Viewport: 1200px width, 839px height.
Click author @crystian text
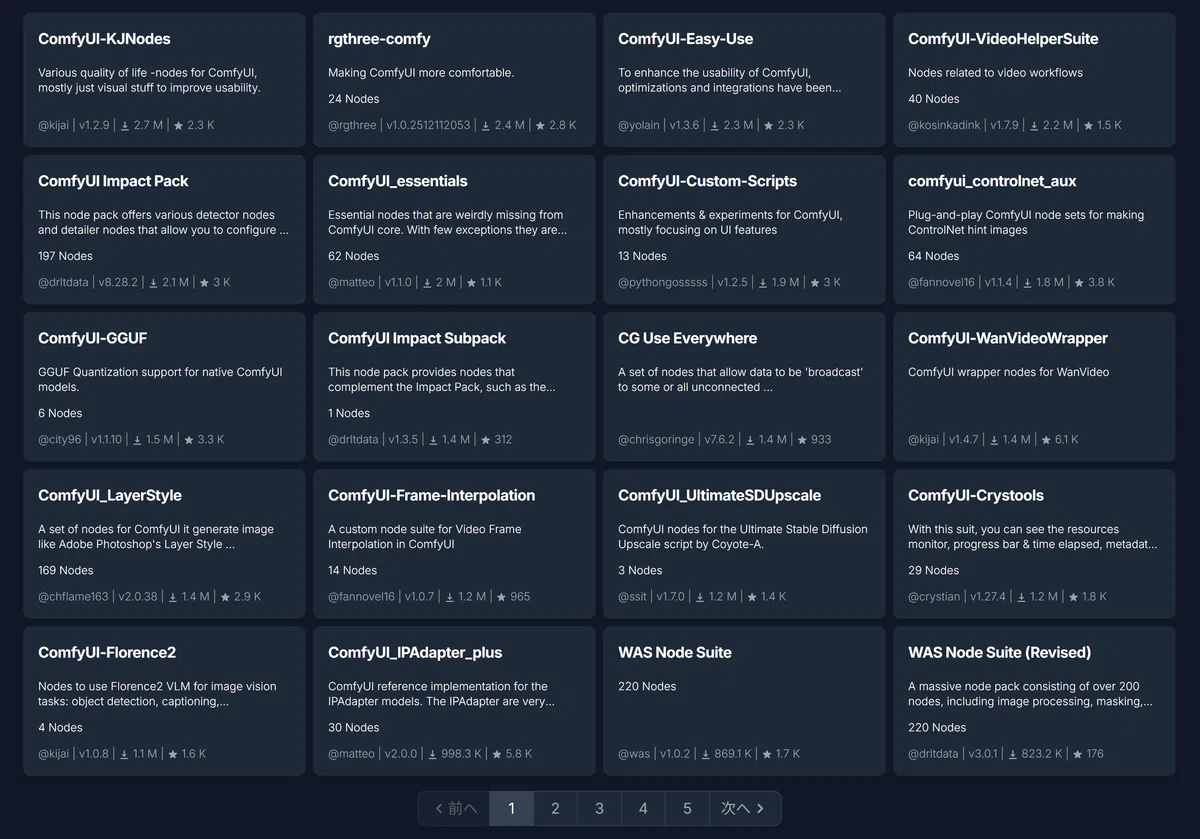click(934, 597)
